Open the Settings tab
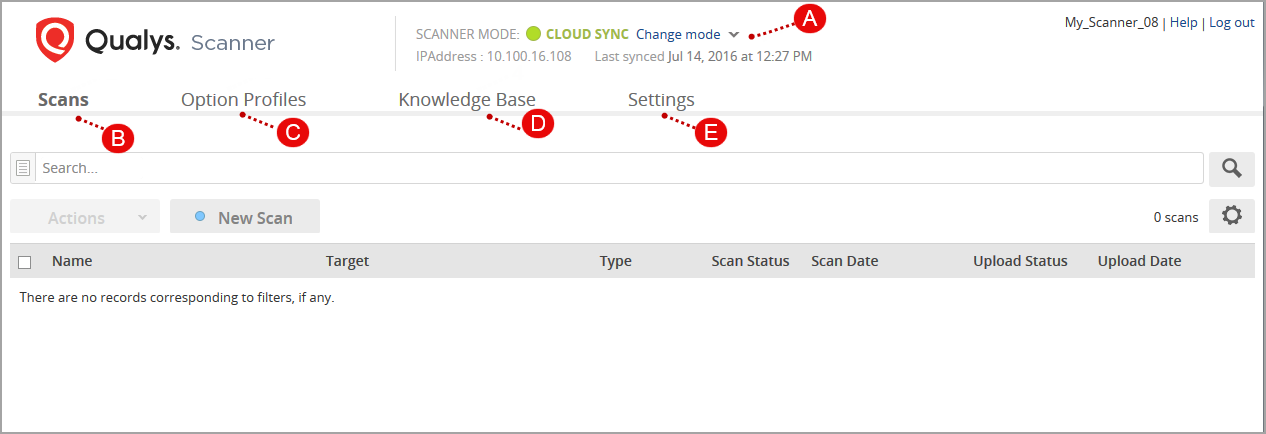The width and height of the screenshot is (1266, 434). click(x=661, y=100)
